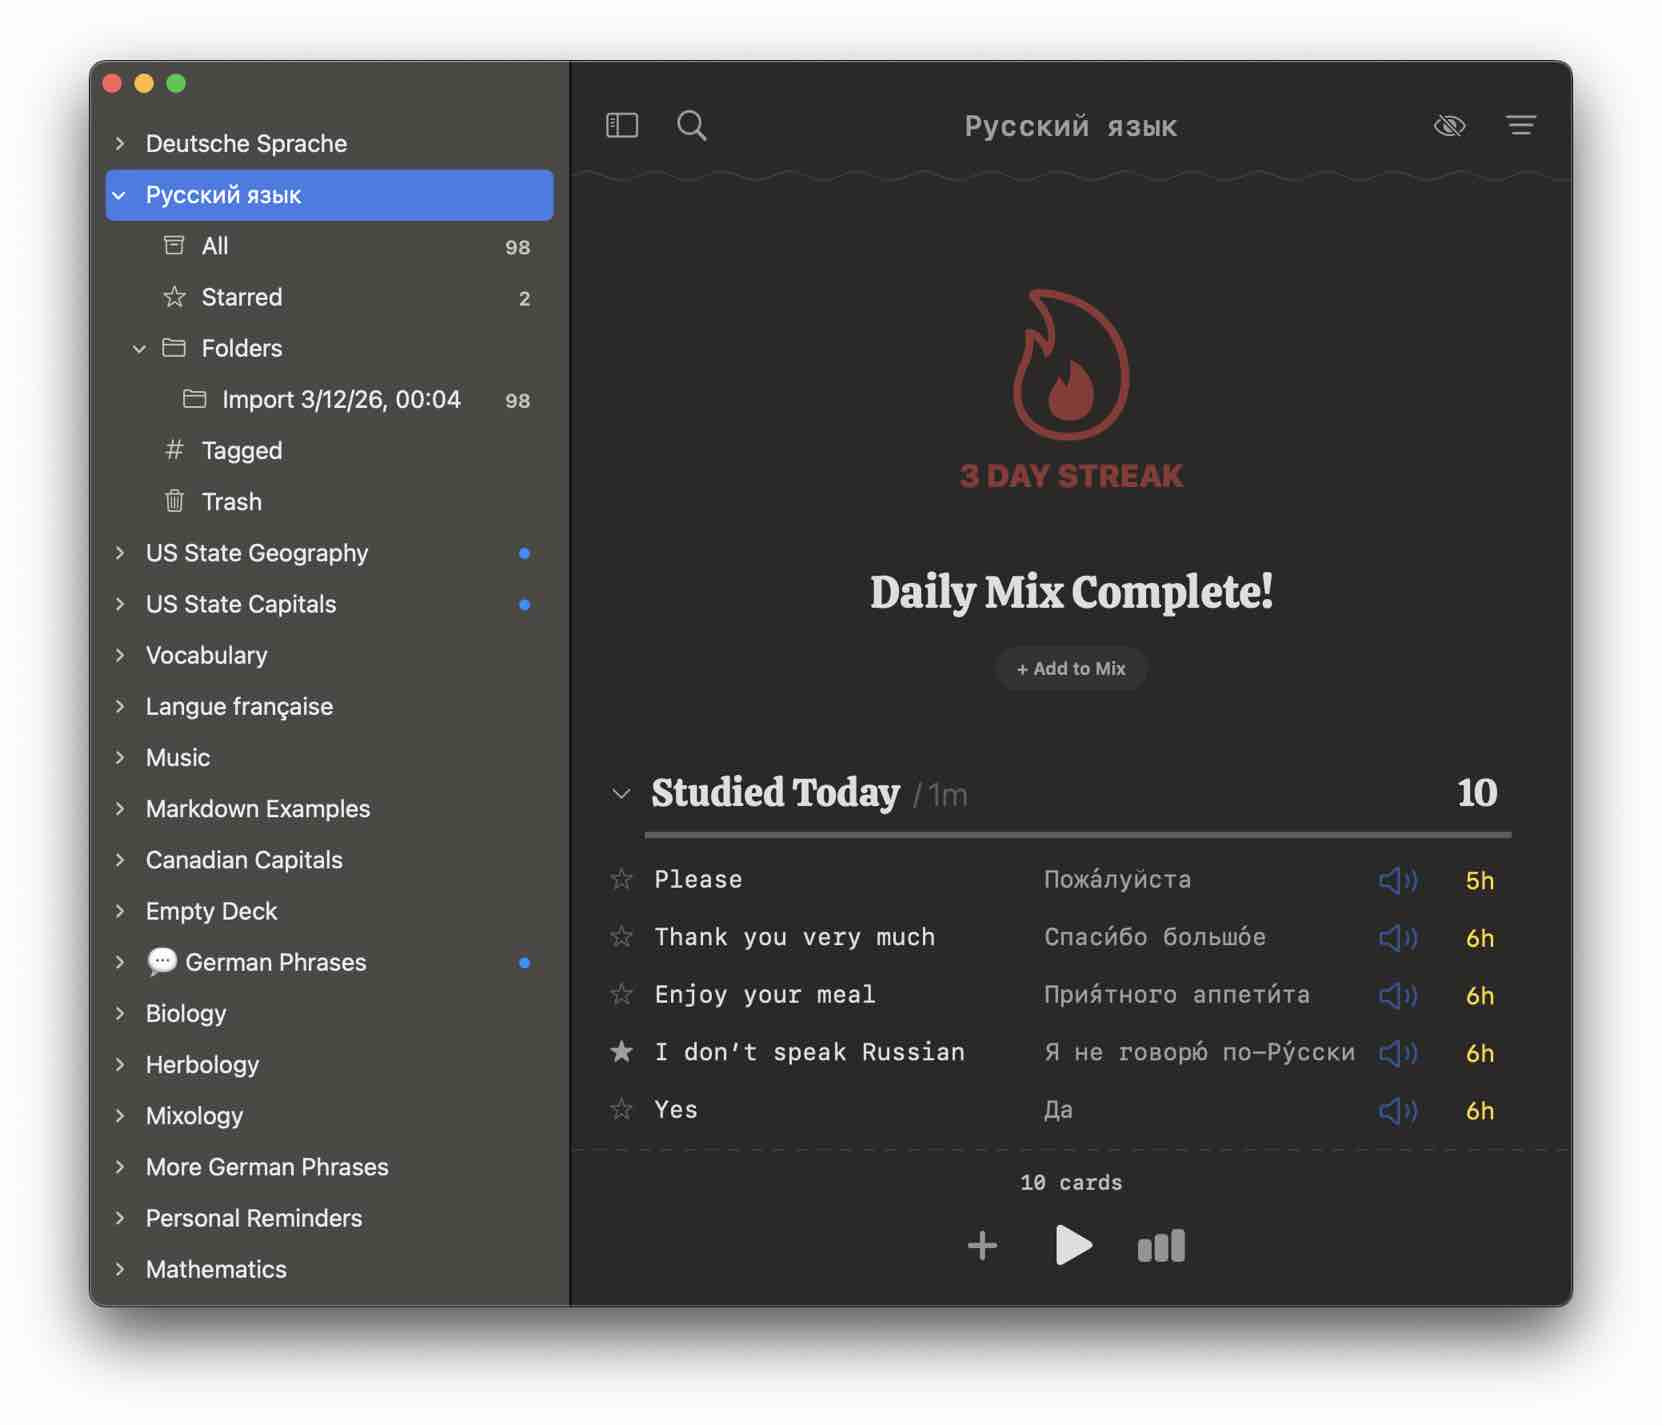Play audio for the Please card
Screen dimensions: 1662x1425
coord(1397,880)
